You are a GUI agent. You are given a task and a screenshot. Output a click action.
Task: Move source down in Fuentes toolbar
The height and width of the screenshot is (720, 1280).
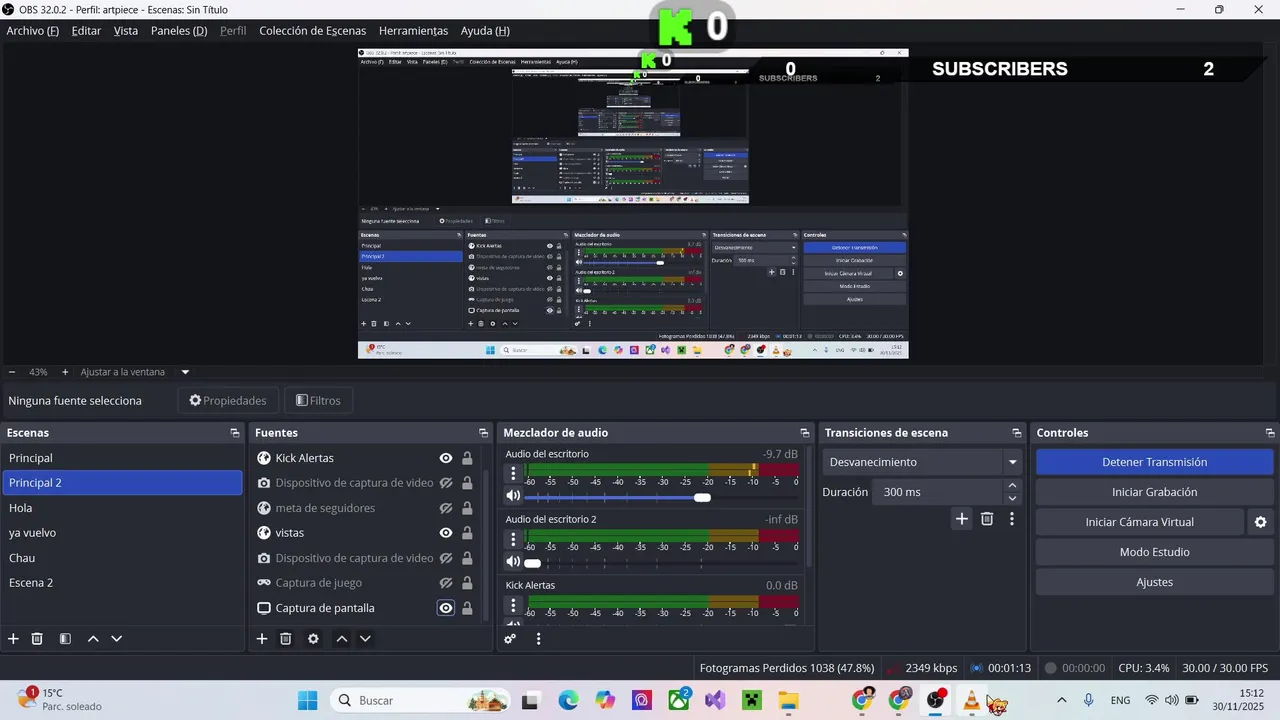pos(365,639)
